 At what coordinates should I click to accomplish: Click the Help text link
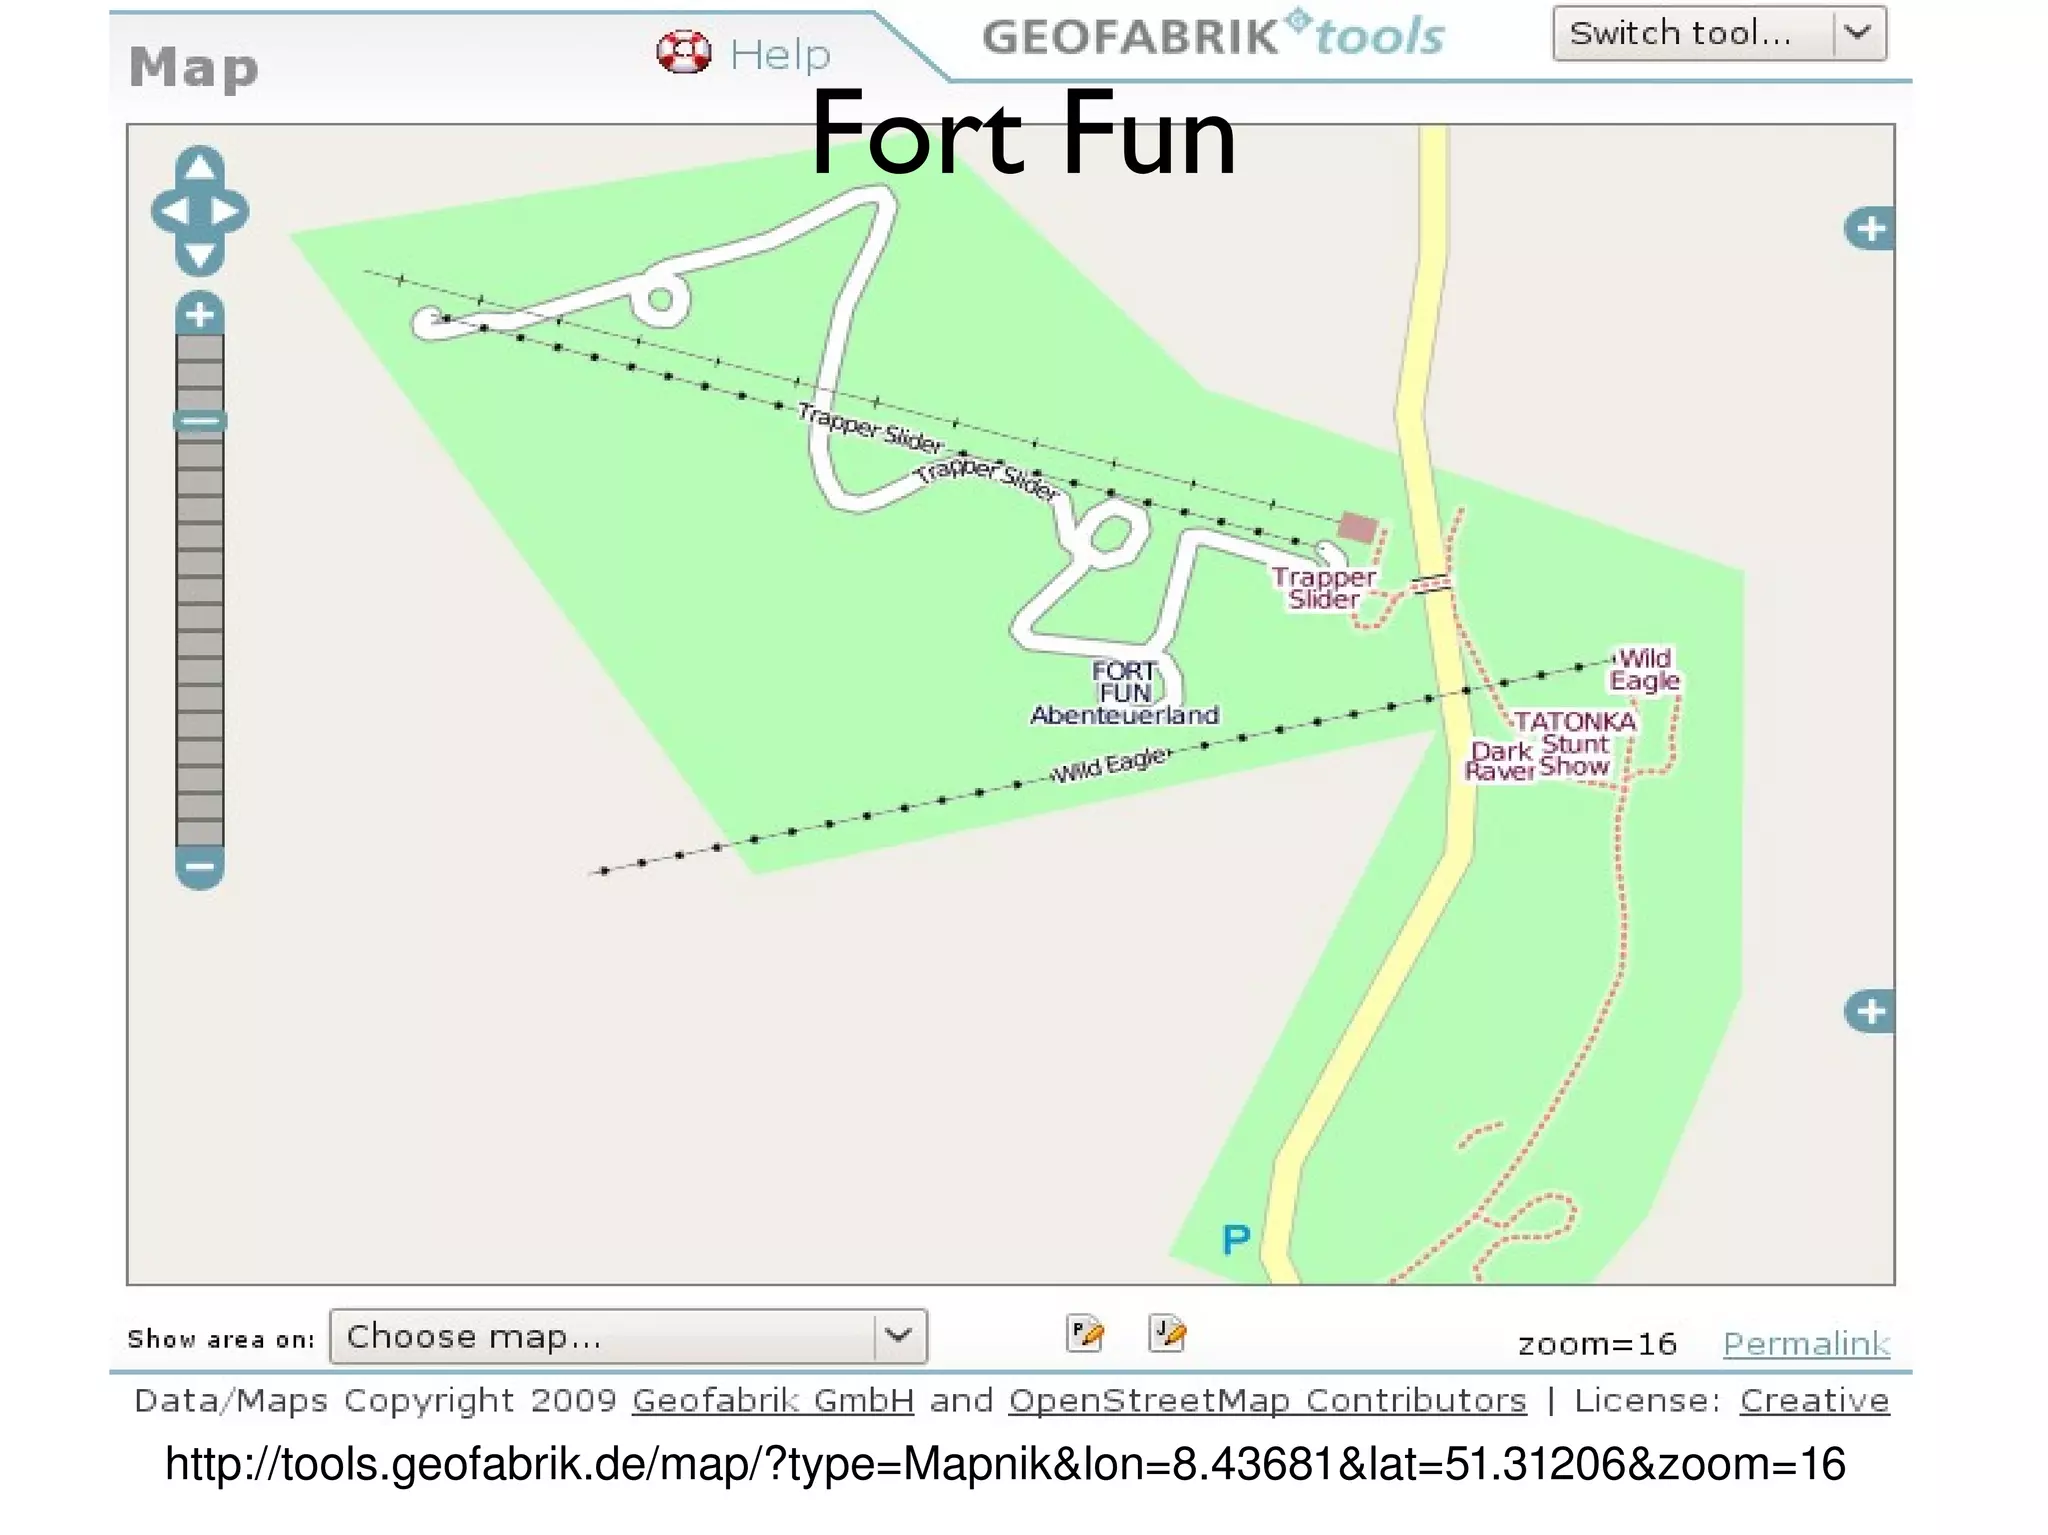(x=780, y=54)
